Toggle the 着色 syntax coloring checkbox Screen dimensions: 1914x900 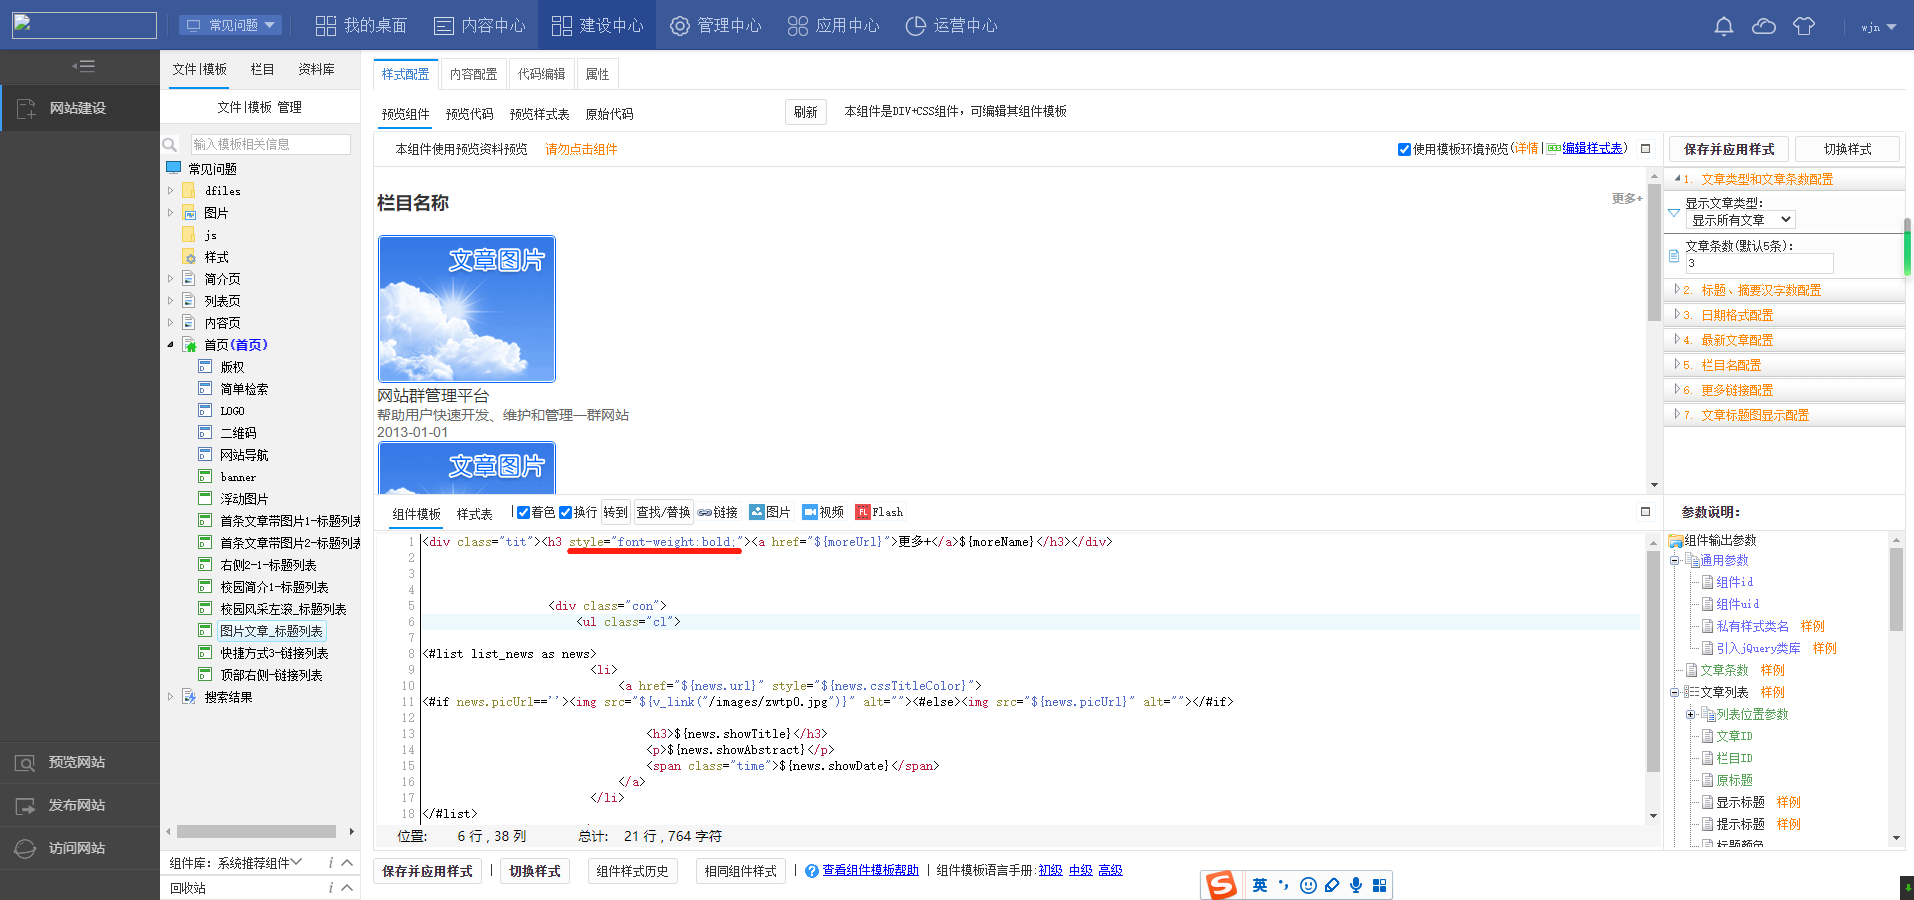point(523,512)
